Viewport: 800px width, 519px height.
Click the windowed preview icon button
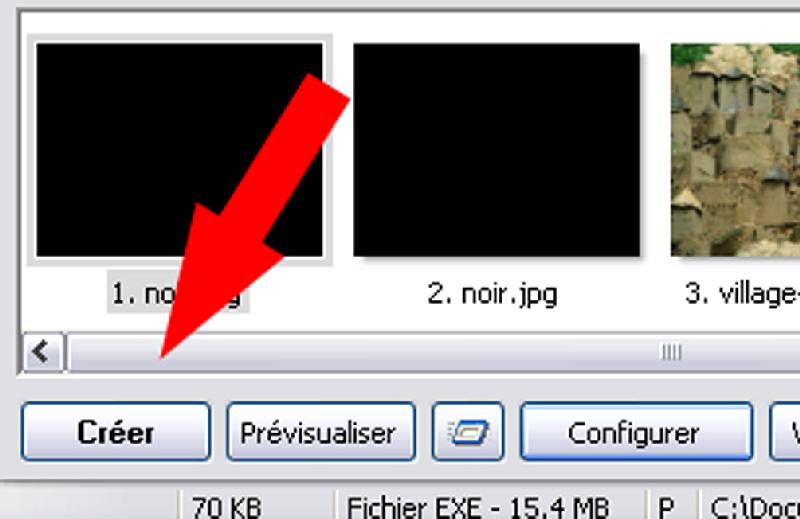coord(468,432)
